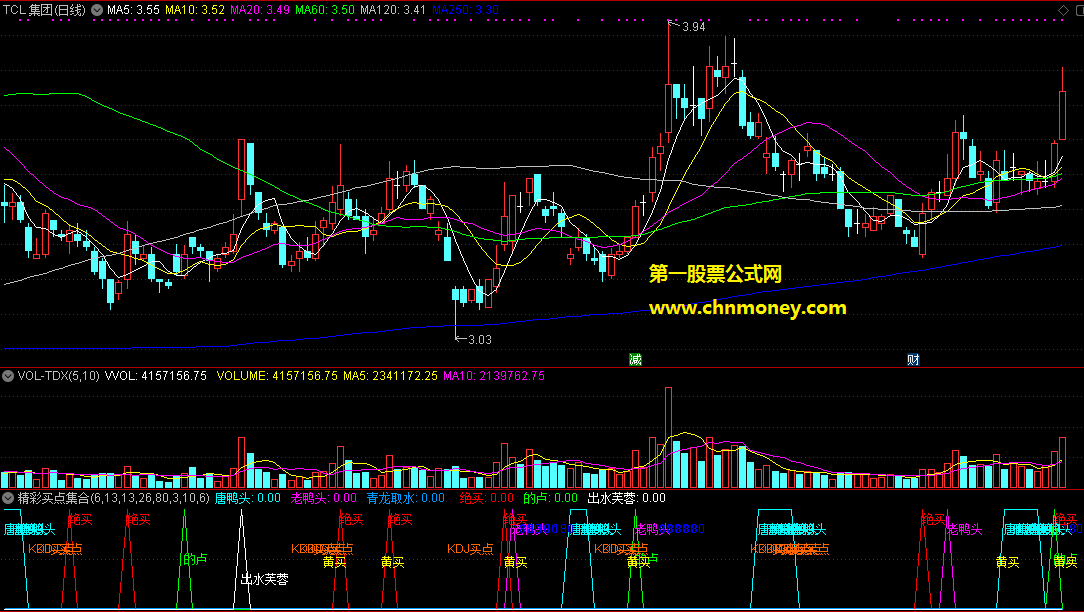This screenshot has width=1084, height=612.
Task: Click the 3.03 low price label
Action: click(480, 340)
